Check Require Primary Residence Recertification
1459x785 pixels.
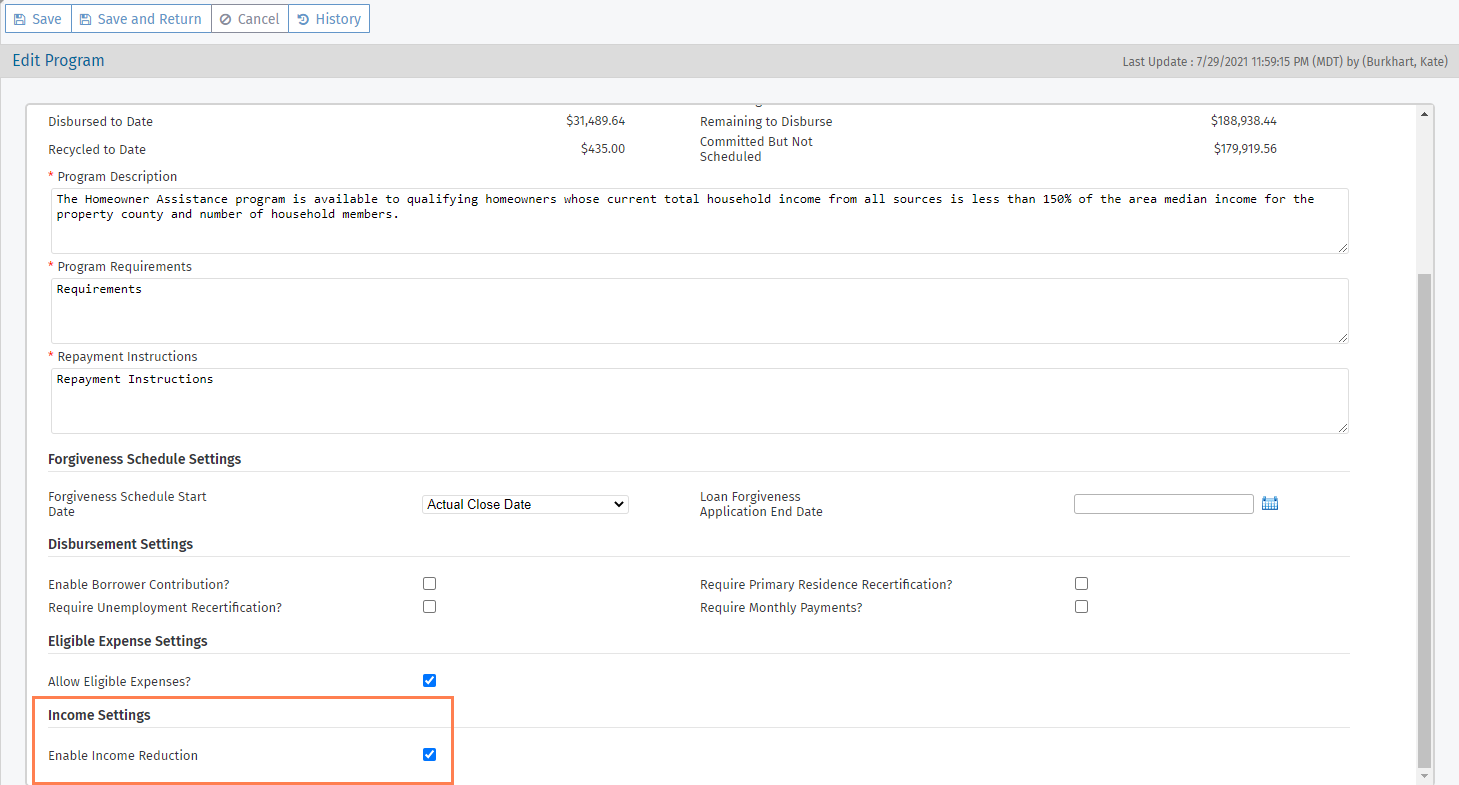tap(1081, 583)
